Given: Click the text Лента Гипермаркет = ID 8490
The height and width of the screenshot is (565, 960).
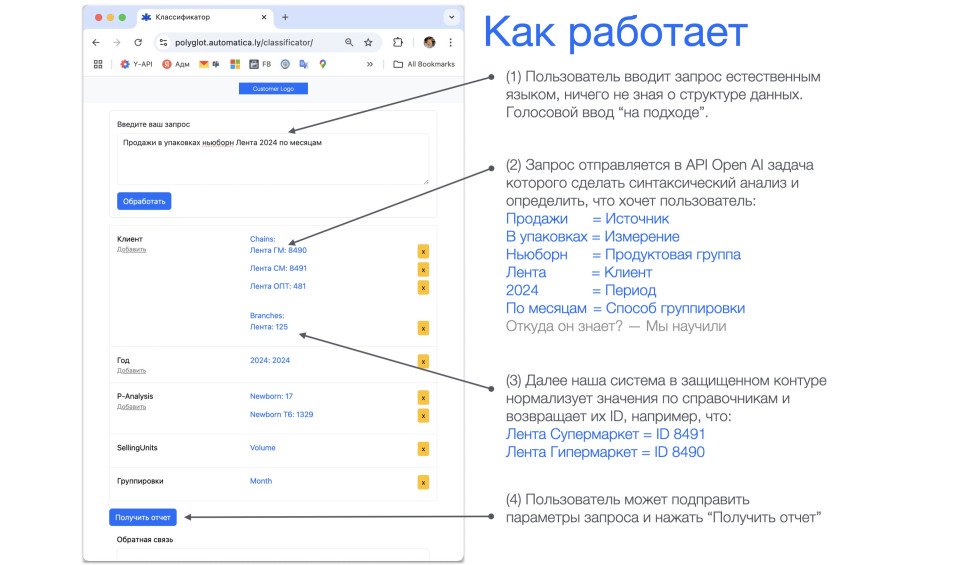Looking at the screenshot, I should point(605,452).
